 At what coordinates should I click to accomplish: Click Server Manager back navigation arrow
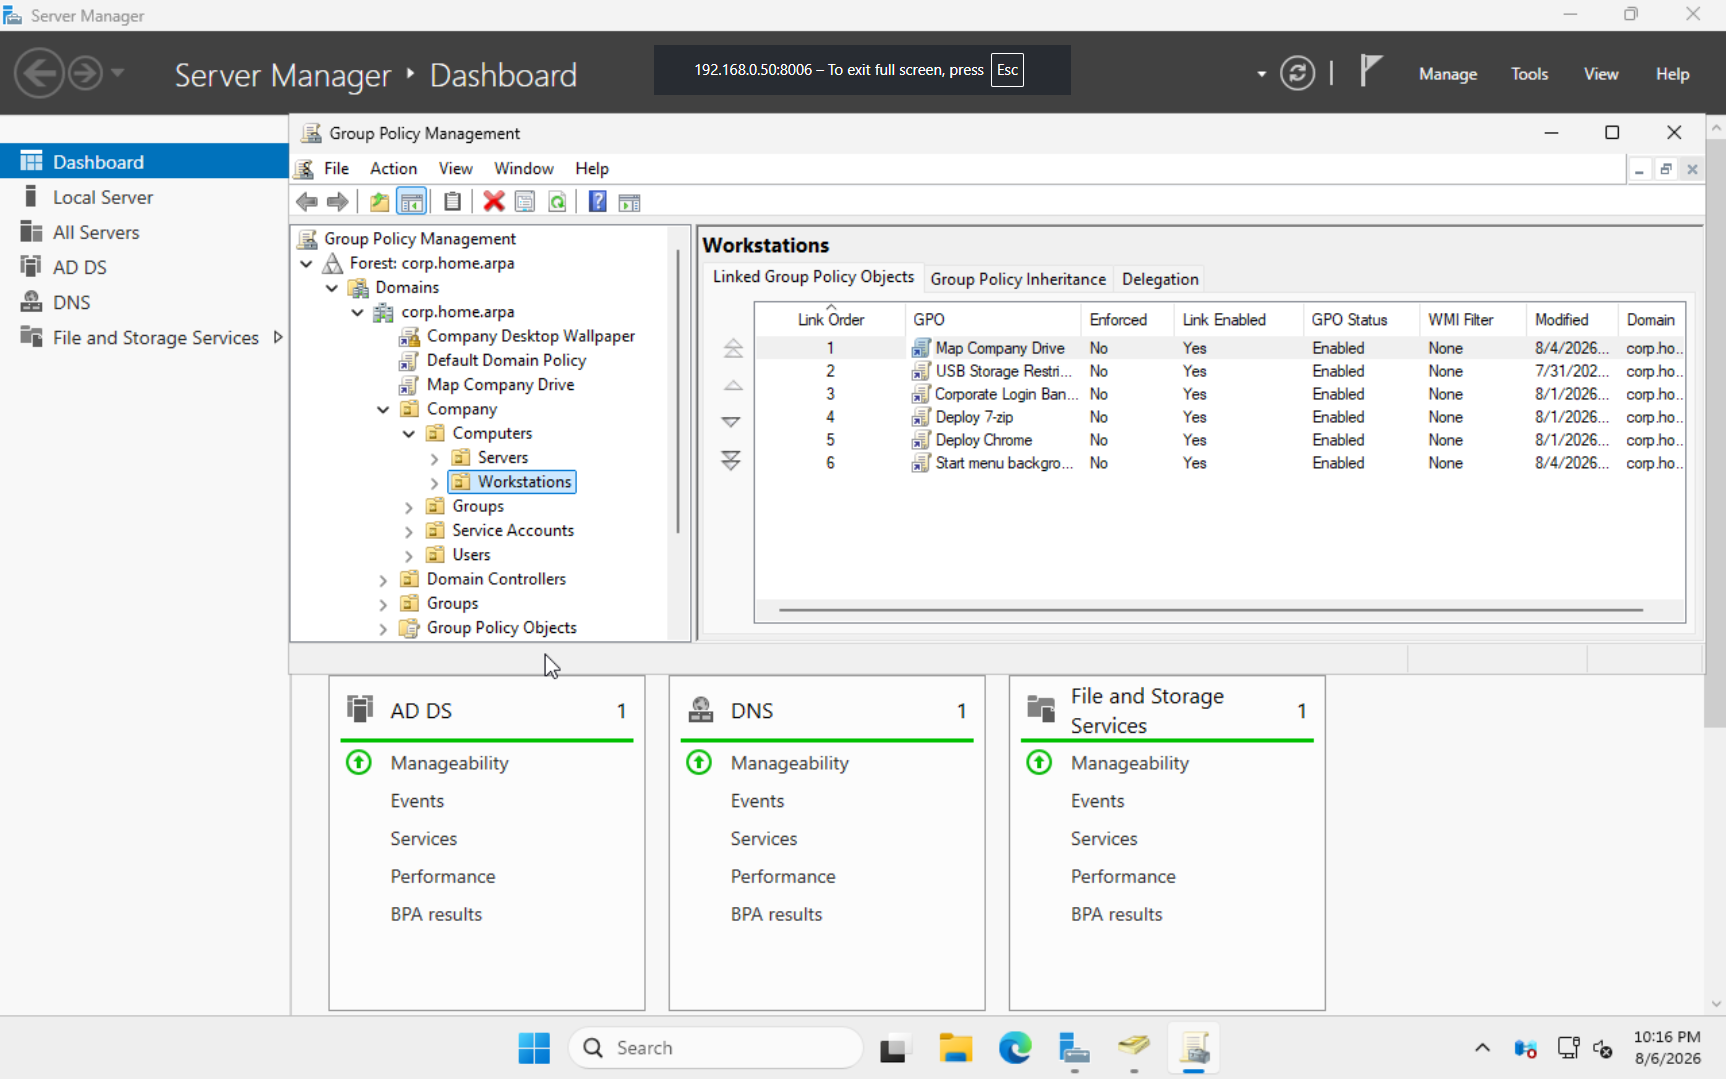tap(40, 73)
